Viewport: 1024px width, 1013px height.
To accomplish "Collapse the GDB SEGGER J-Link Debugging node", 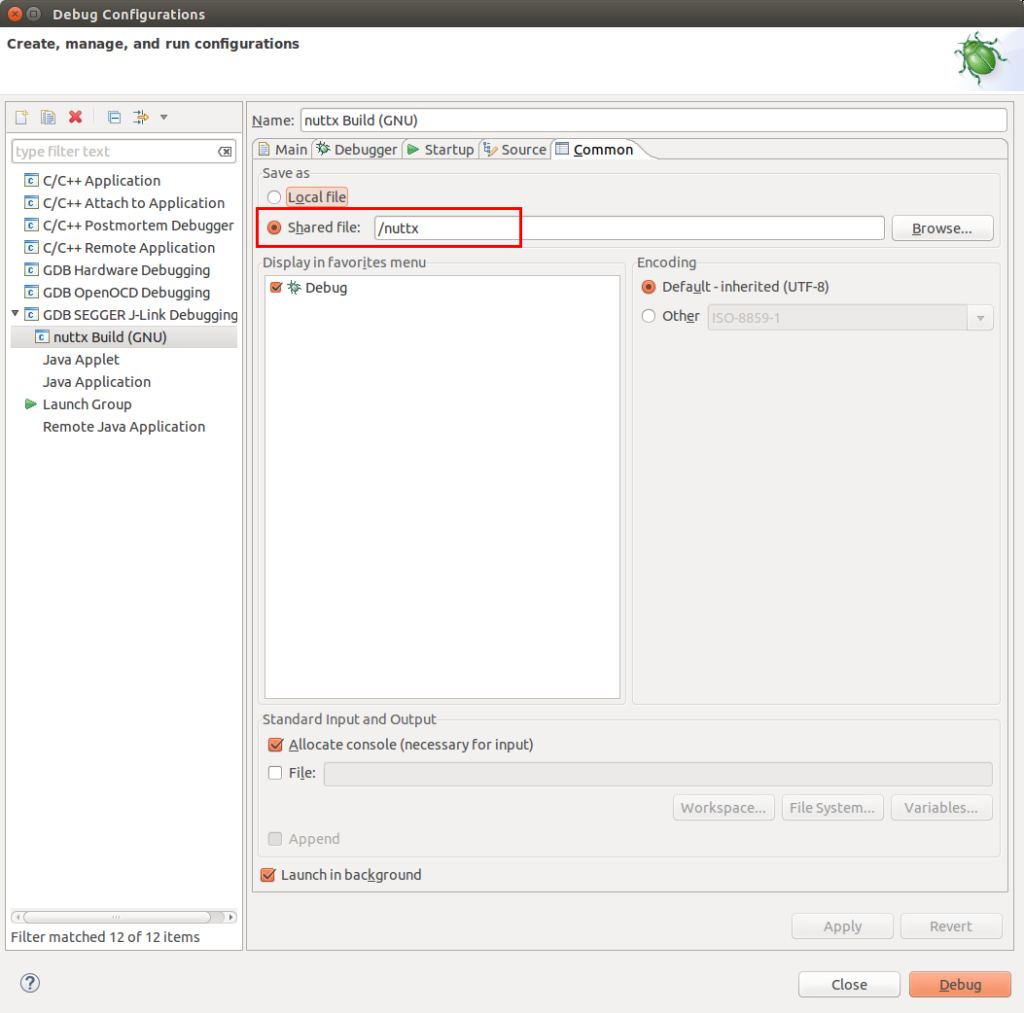I will pos(15,314).
